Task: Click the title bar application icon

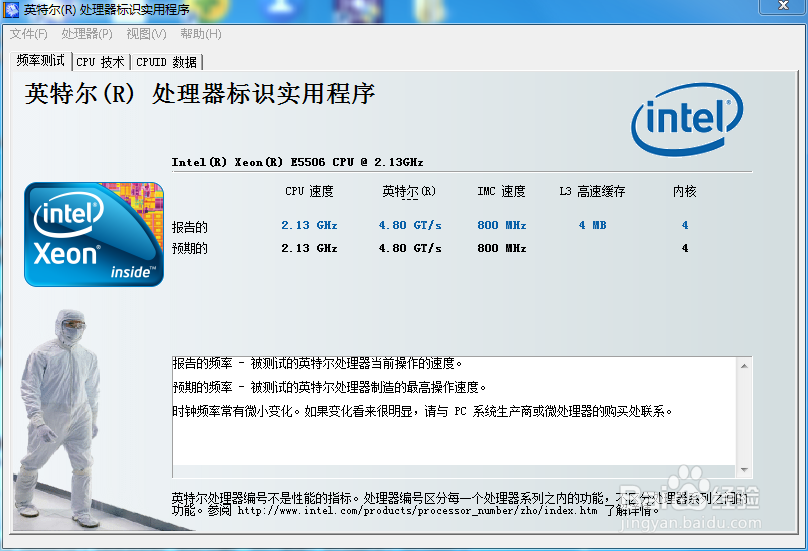Action: click(x=11, y=9)
